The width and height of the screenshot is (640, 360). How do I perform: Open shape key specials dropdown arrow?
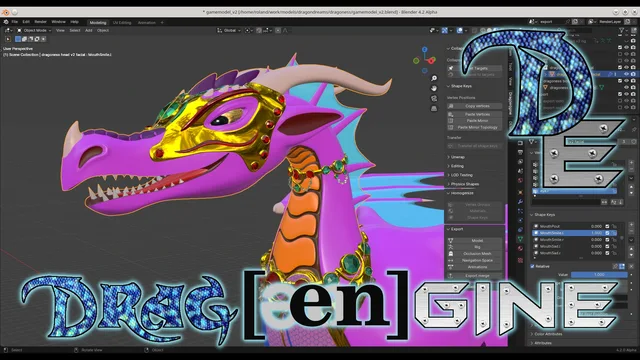click(x=631, y=240)
